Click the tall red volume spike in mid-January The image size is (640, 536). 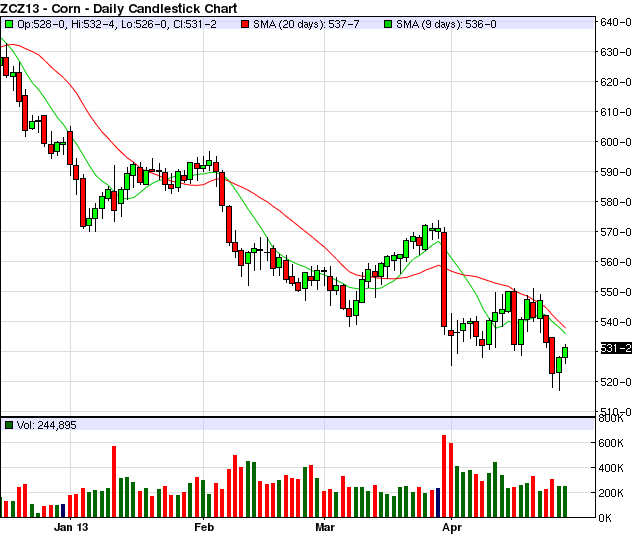[114, 482]
